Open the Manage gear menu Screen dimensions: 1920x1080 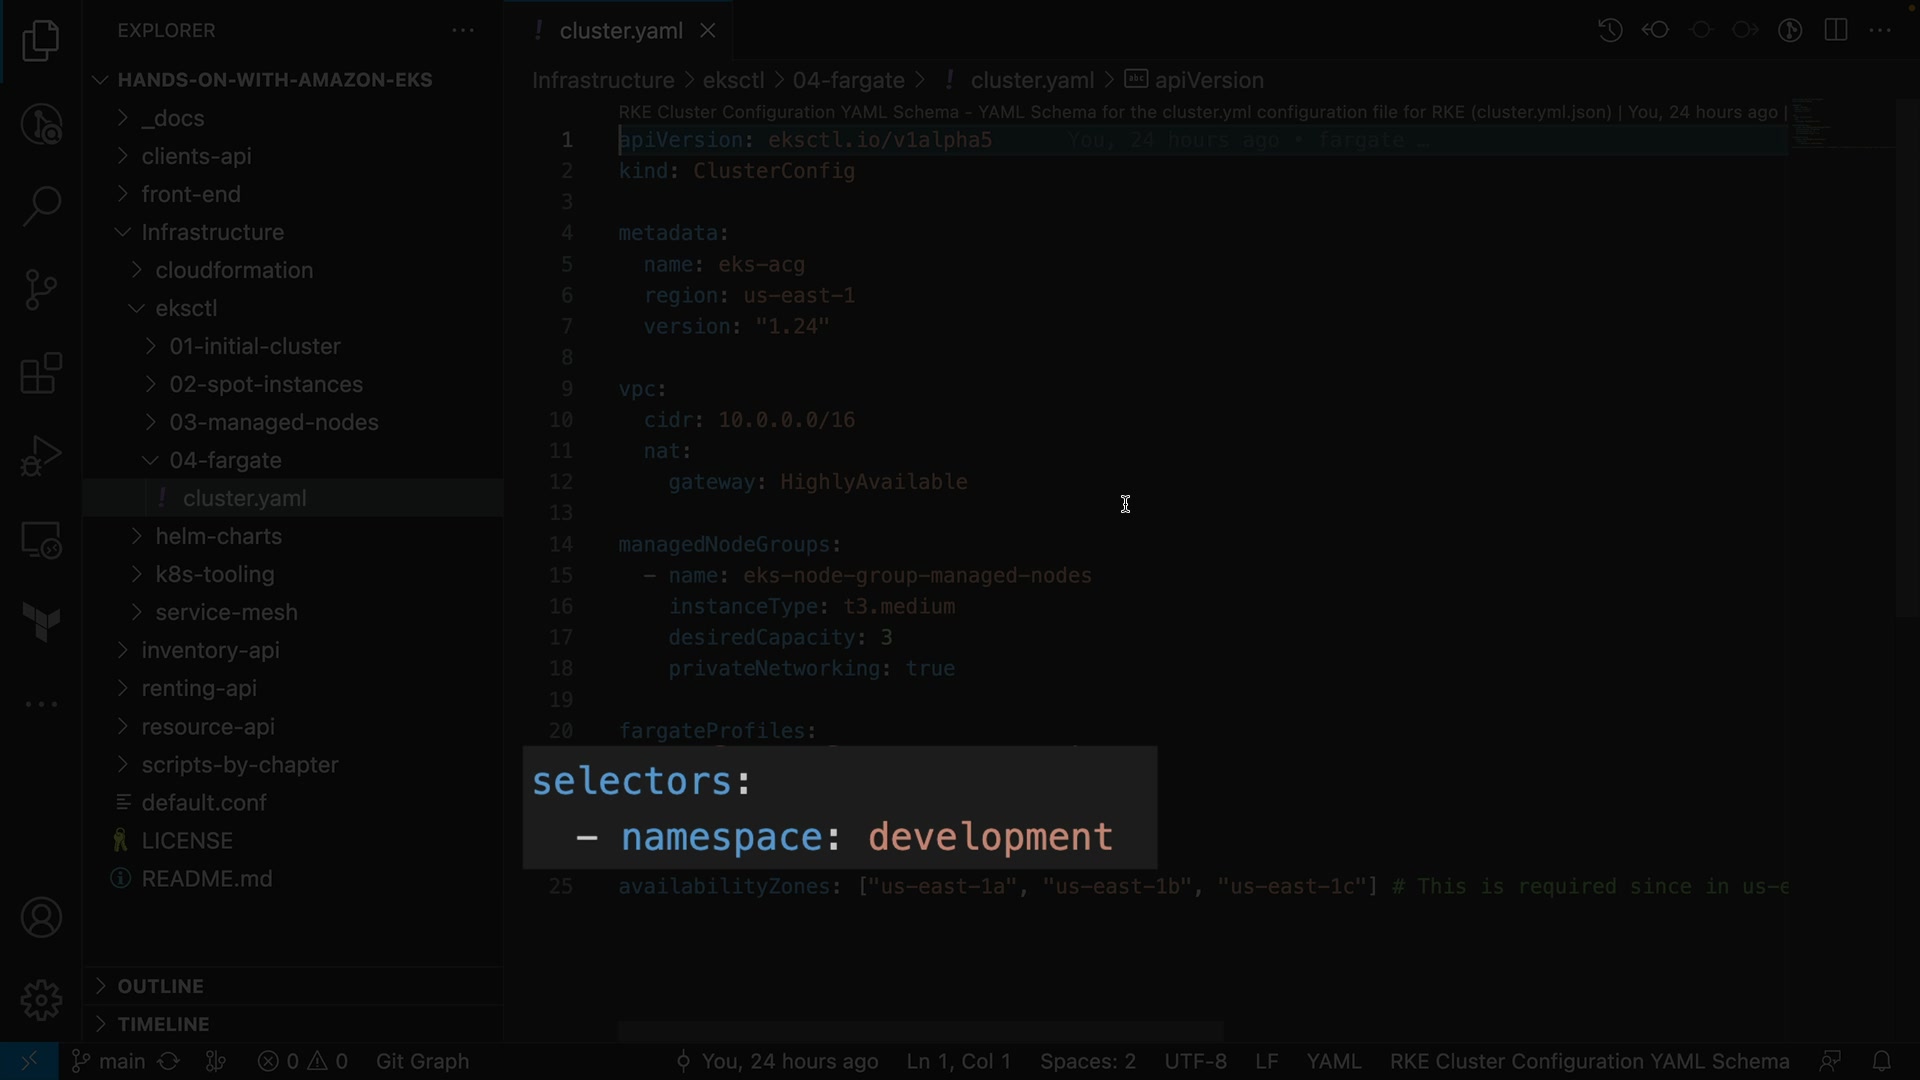pos(41,1000)
